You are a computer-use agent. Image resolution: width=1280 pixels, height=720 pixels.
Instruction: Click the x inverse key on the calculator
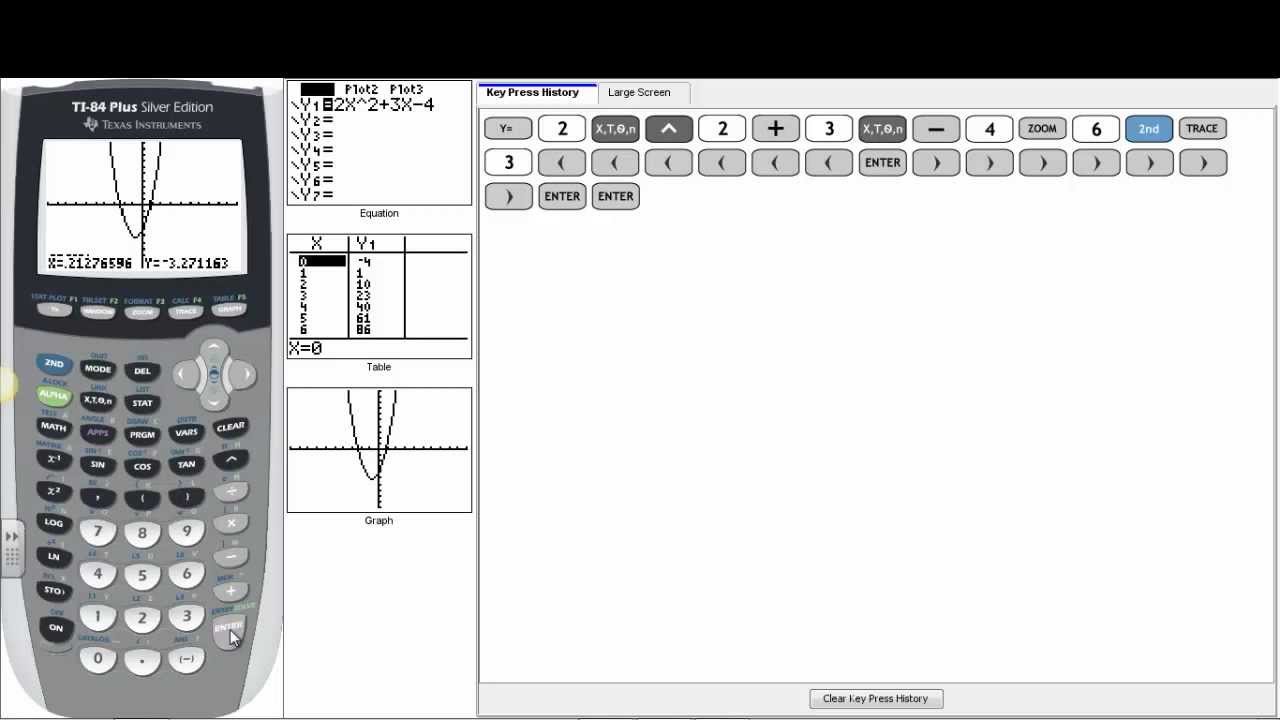tap(54, 459)
